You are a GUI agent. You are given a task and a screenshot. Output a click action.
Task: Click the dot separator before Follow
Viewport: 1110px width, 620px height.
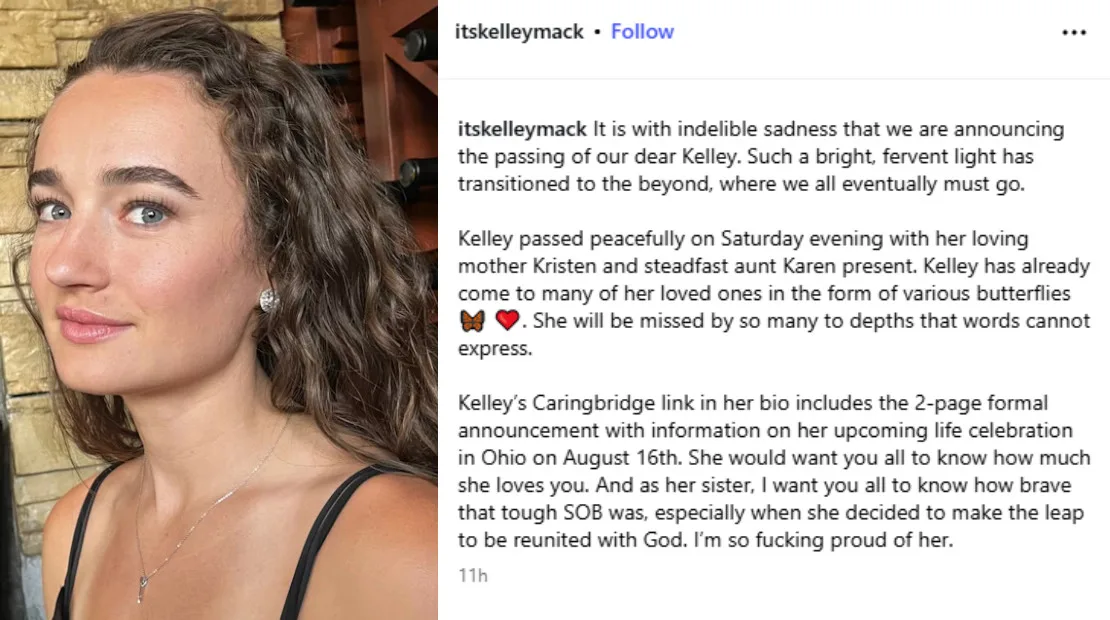pos(597,32)
